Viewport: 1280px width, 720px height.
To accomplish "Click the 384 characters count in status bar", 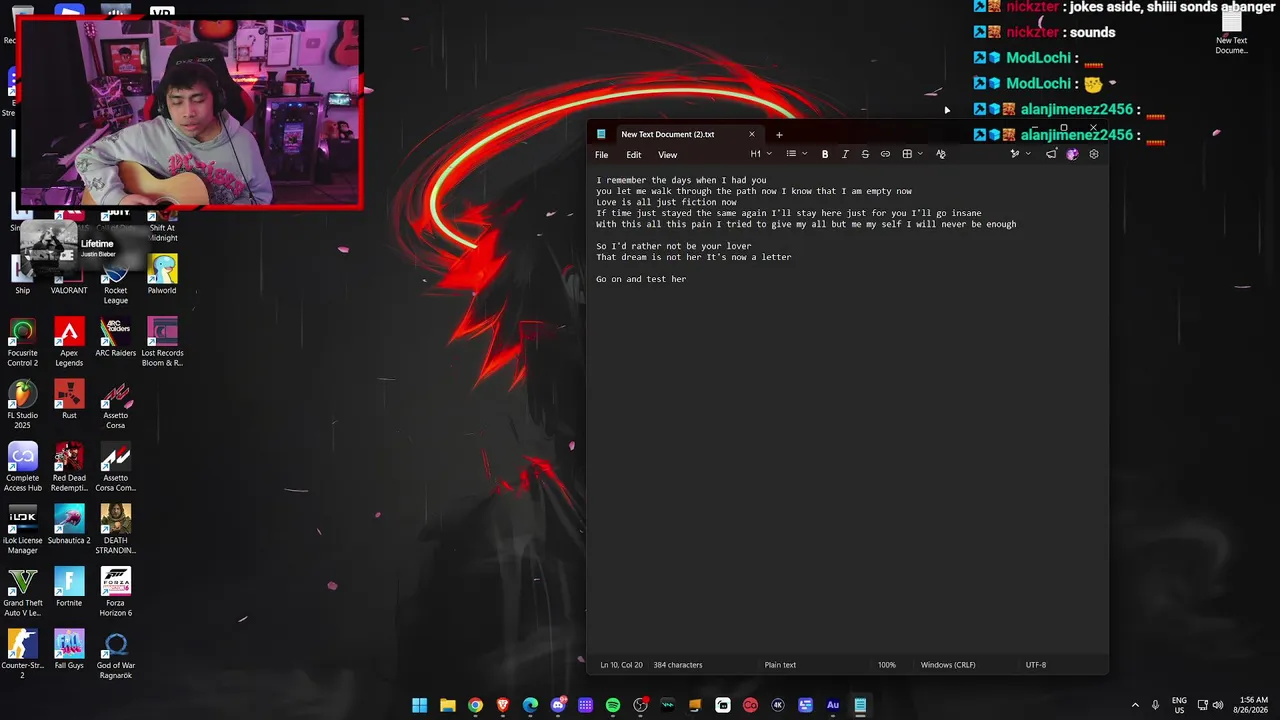I will point(678,665).
